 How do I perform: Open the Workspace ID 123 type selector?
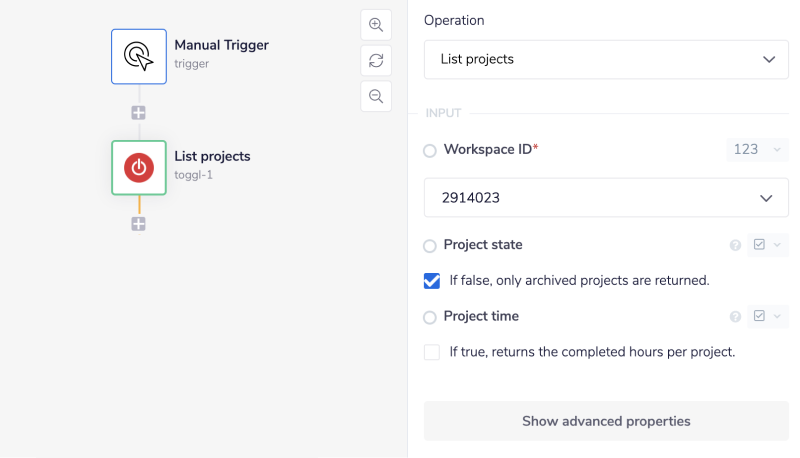757,150
